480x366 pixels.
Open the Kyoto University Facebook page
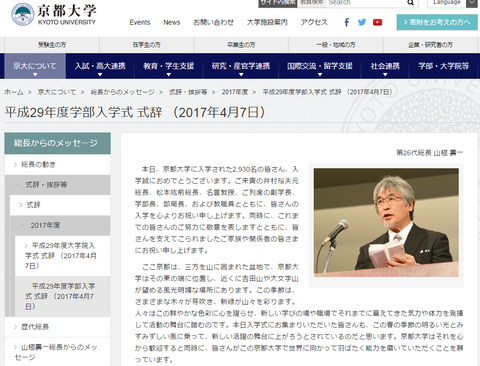347,22
